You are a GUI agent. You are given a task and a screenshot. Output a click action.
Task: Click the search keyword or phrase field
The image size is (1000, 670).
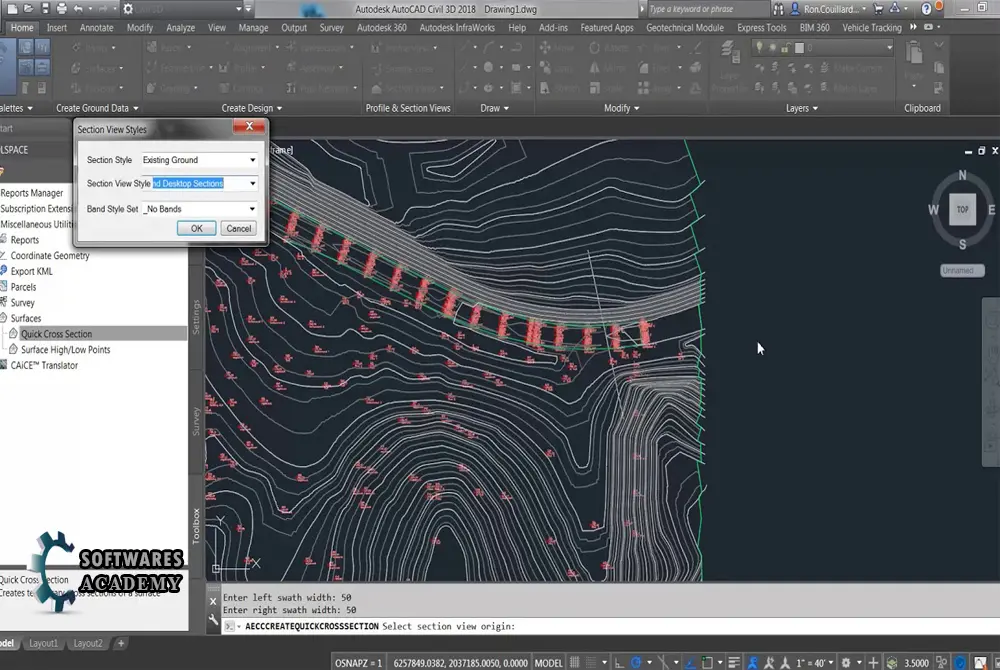(707, 9)
